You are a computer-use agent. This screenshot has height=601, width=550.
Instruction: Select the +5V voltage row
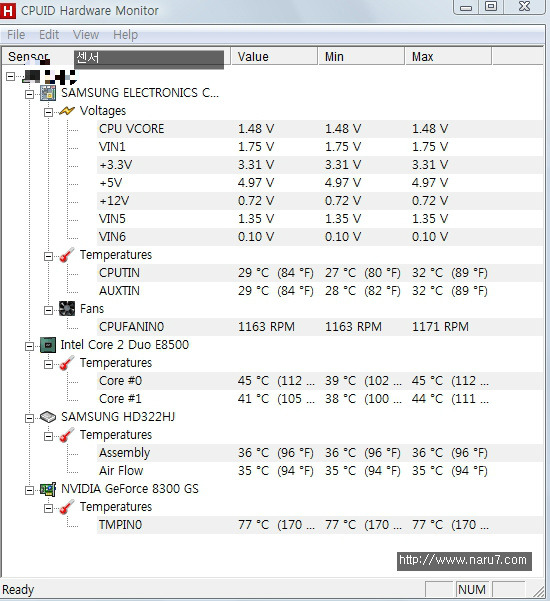click(x=320, y=183)
